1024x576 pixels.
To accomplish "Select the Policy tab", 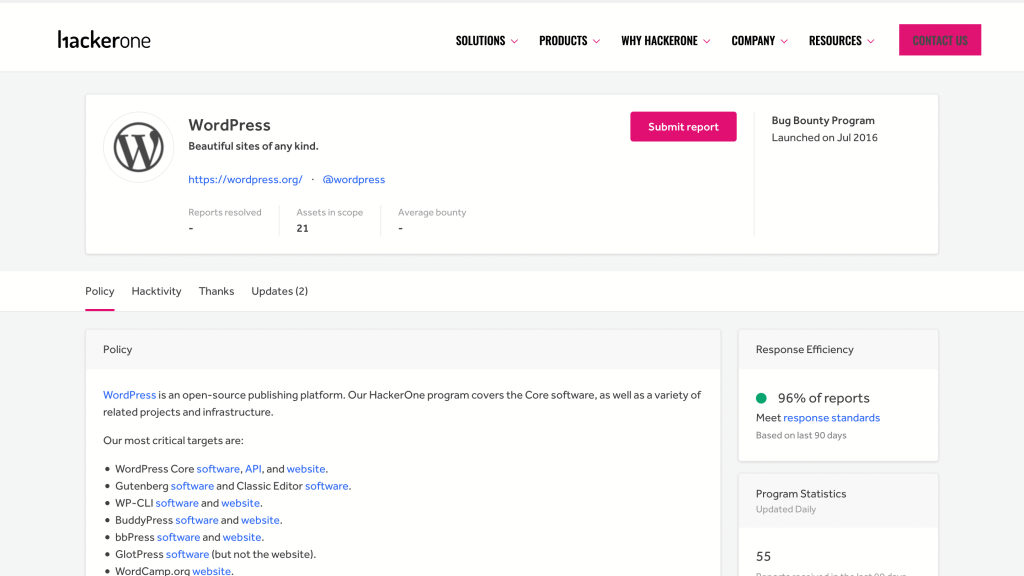I will pos(100,291).
